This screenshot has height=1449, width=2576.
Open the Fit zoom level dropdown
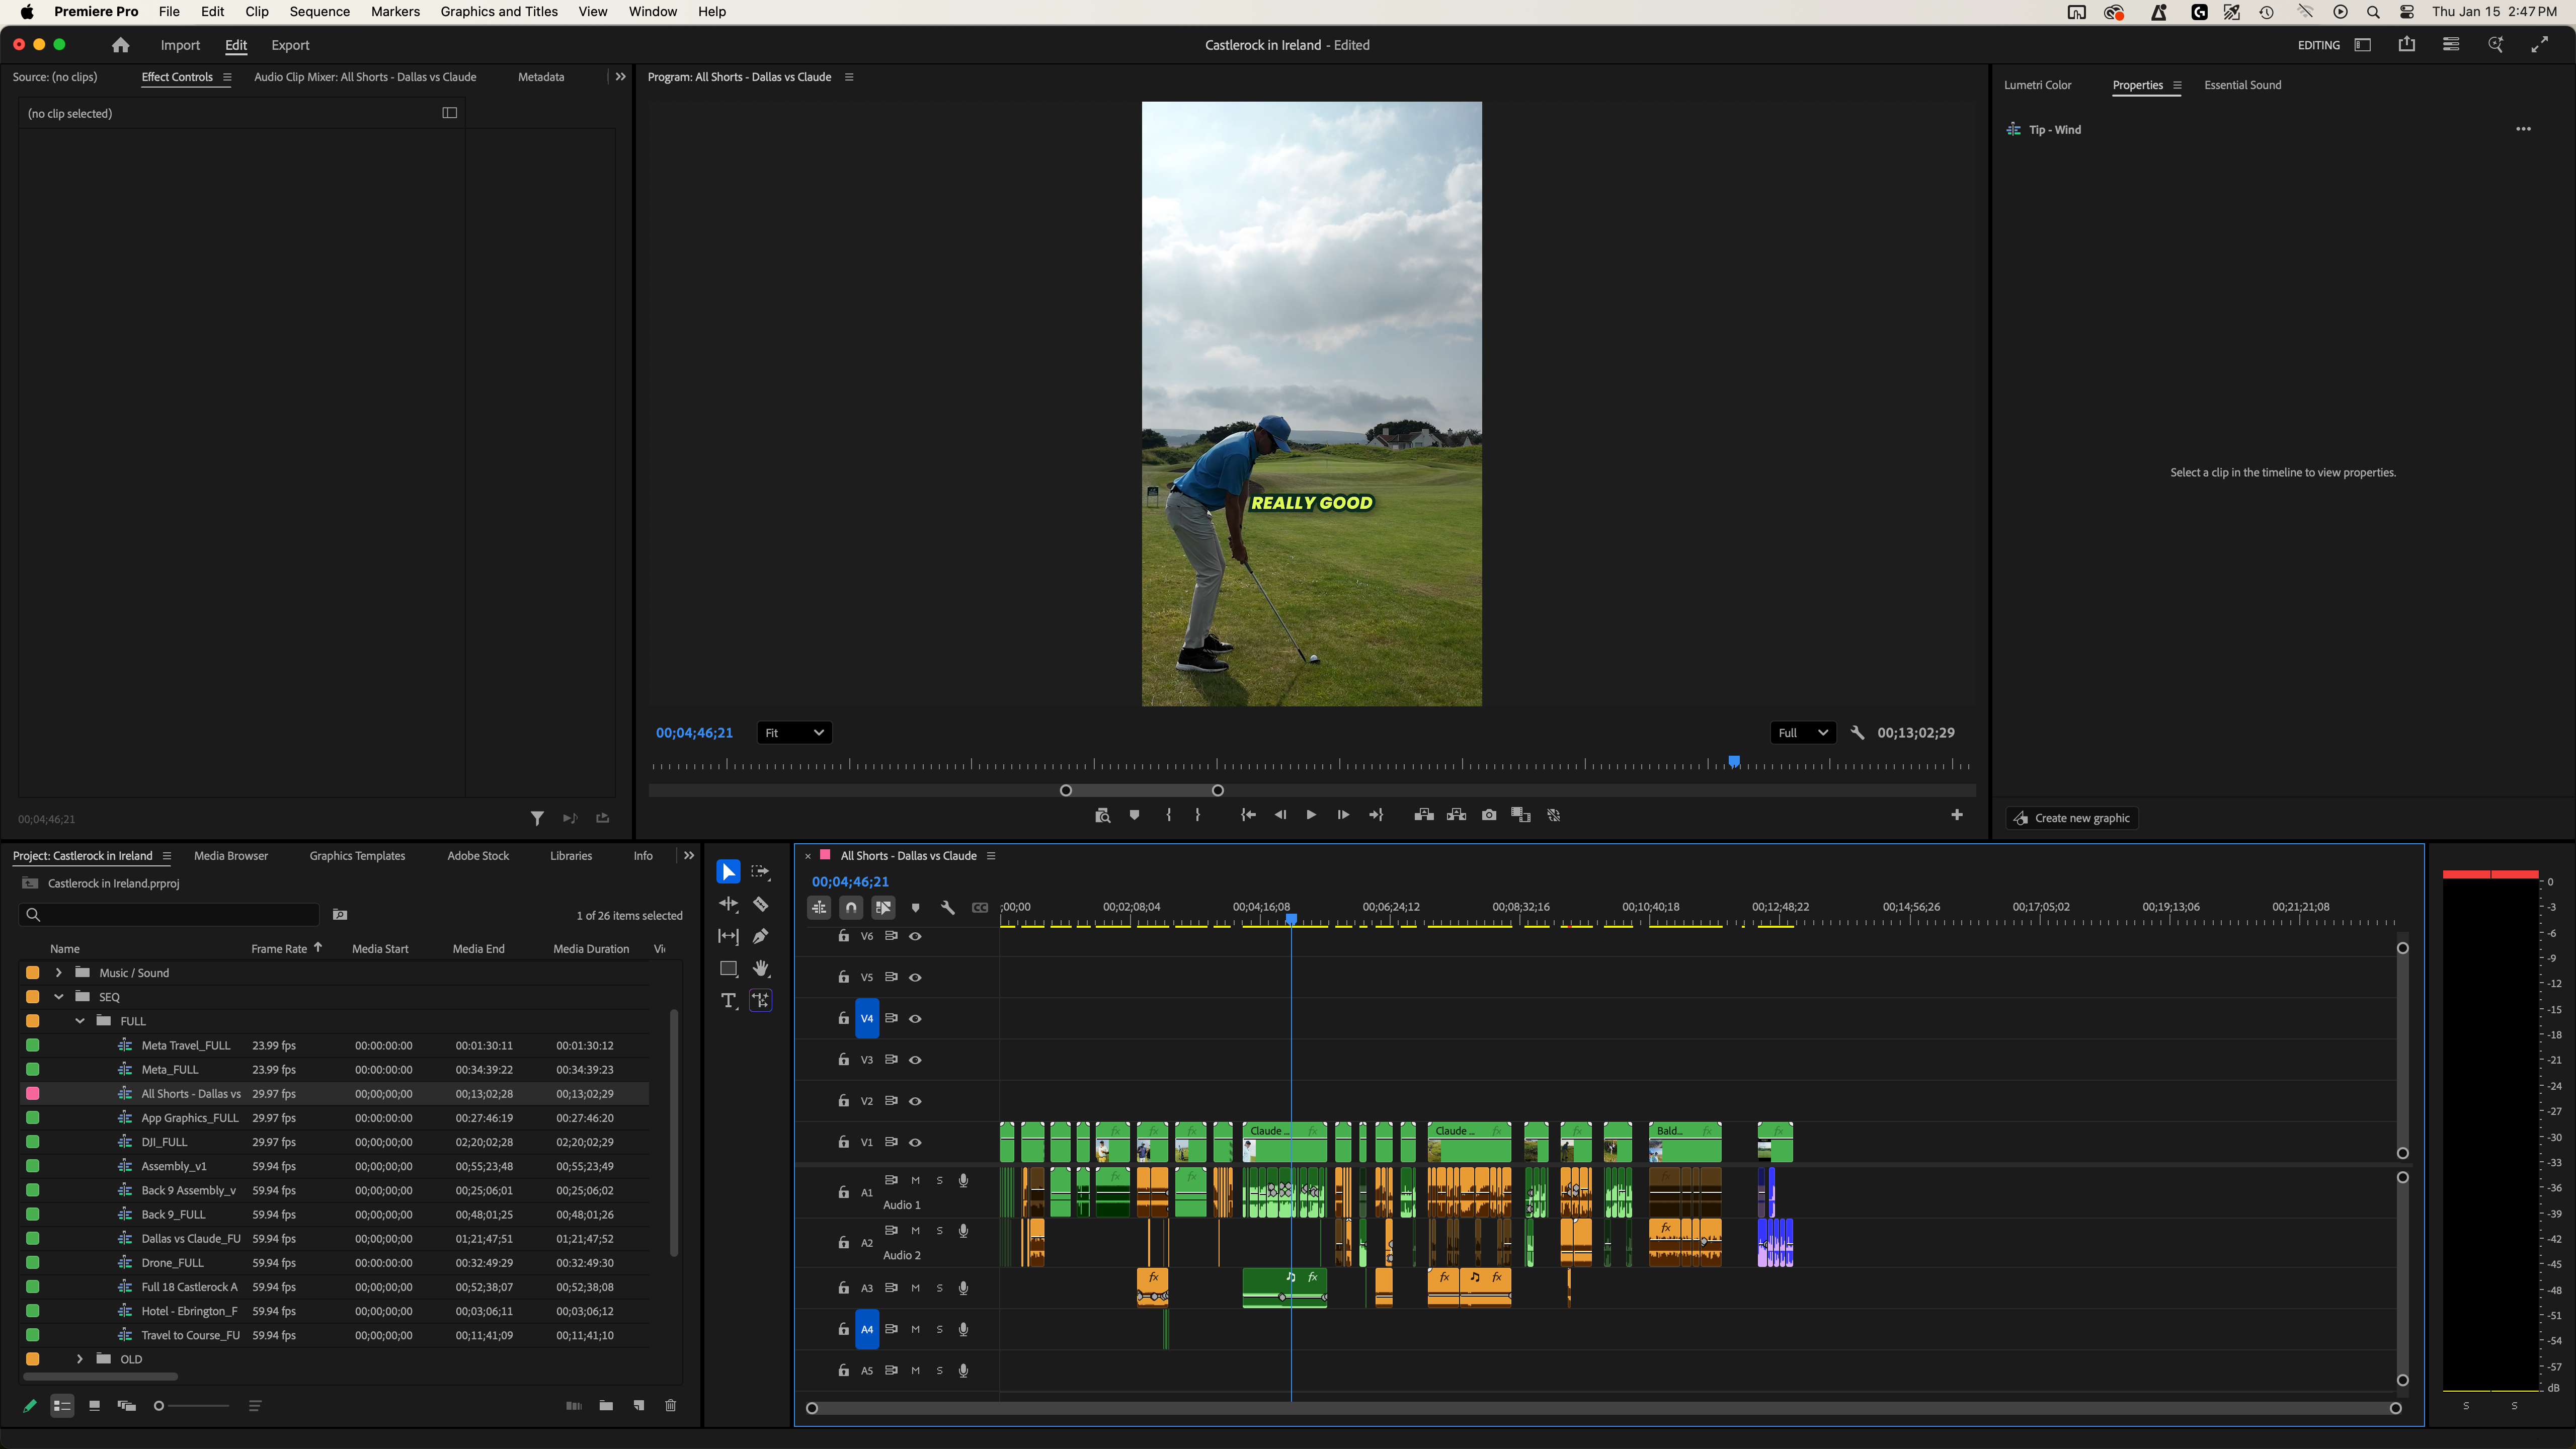[x=794, y=733]
